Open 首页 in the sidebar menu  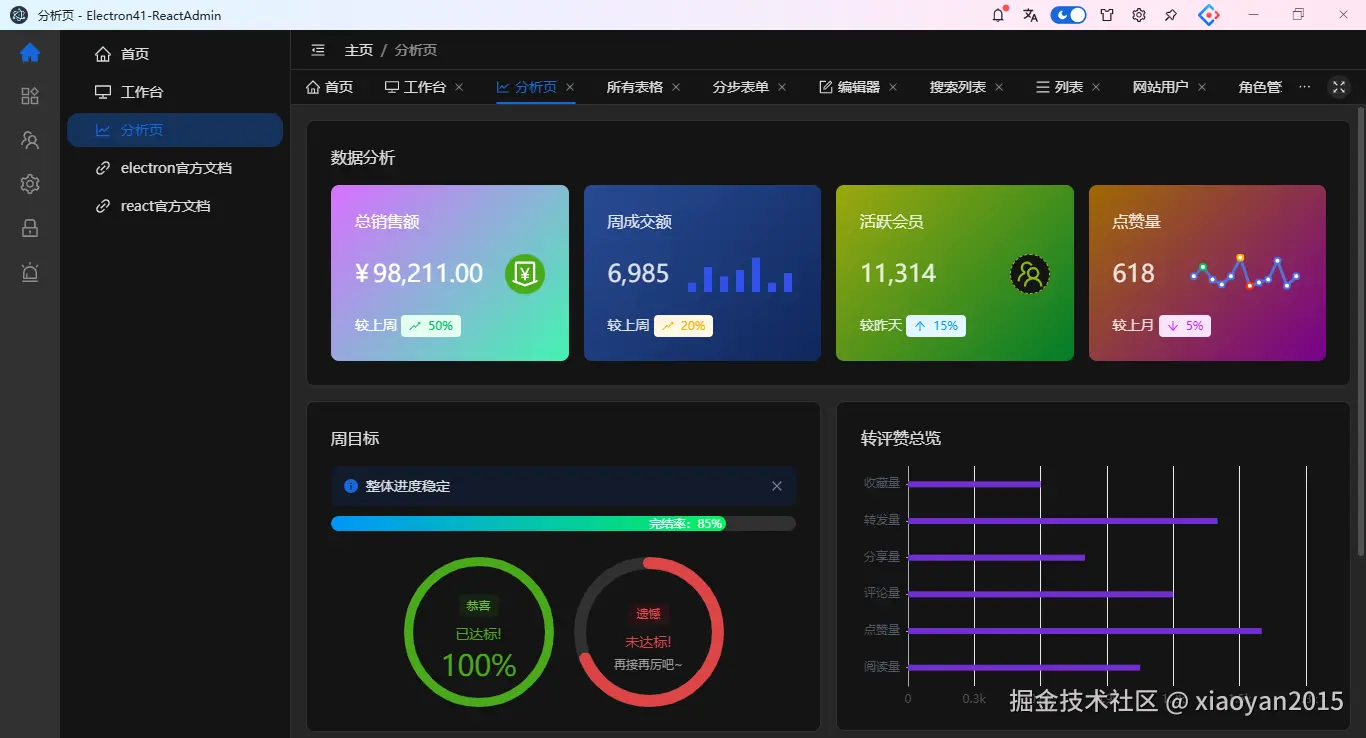[x=174, y=54]
